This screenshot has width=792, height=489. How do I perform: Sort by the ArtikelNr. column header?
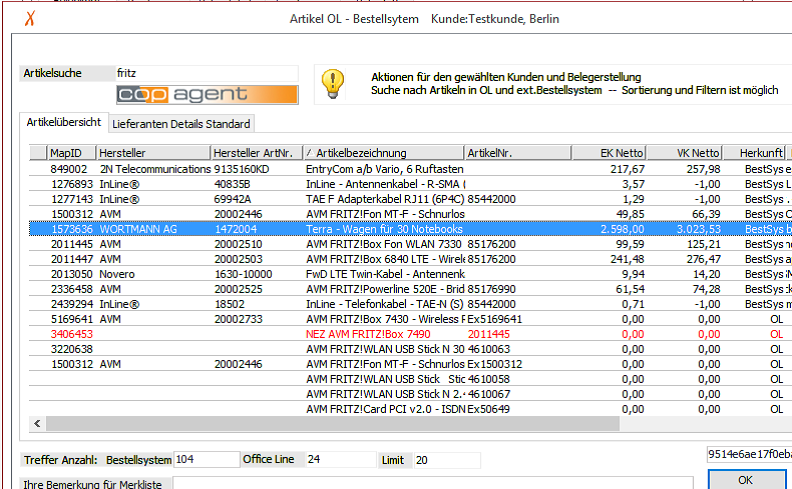pyautogui.click(x=518, y=153)
